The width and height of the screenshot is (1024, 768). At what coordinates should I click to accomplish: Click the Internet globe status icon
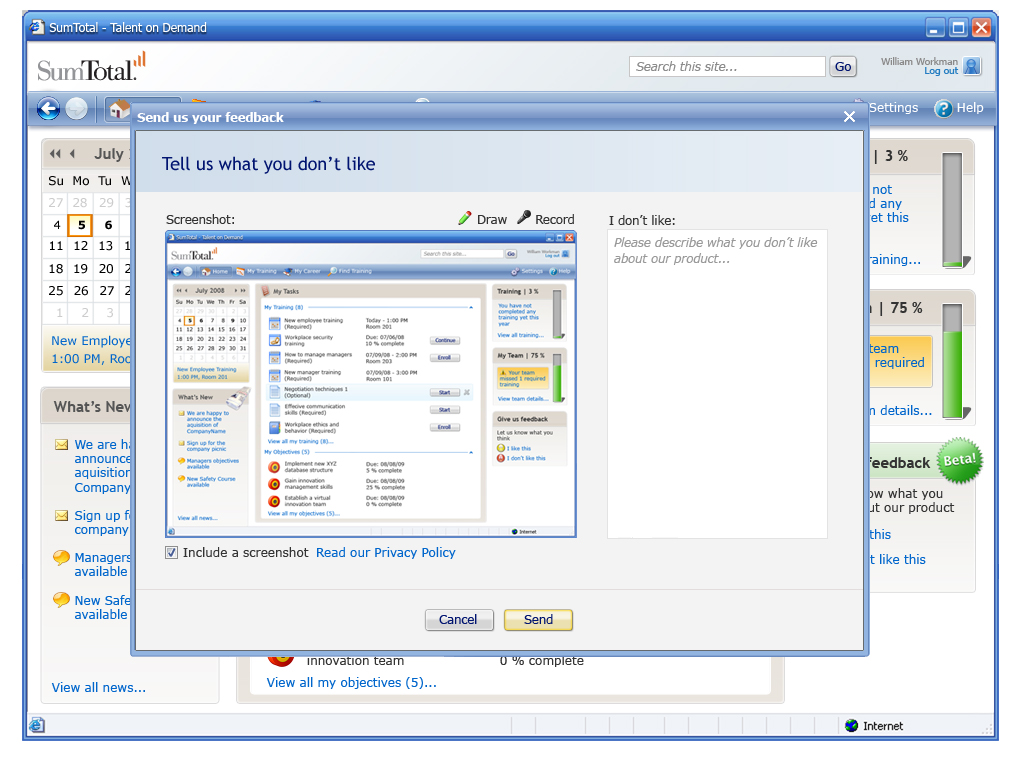click(852, 726)
